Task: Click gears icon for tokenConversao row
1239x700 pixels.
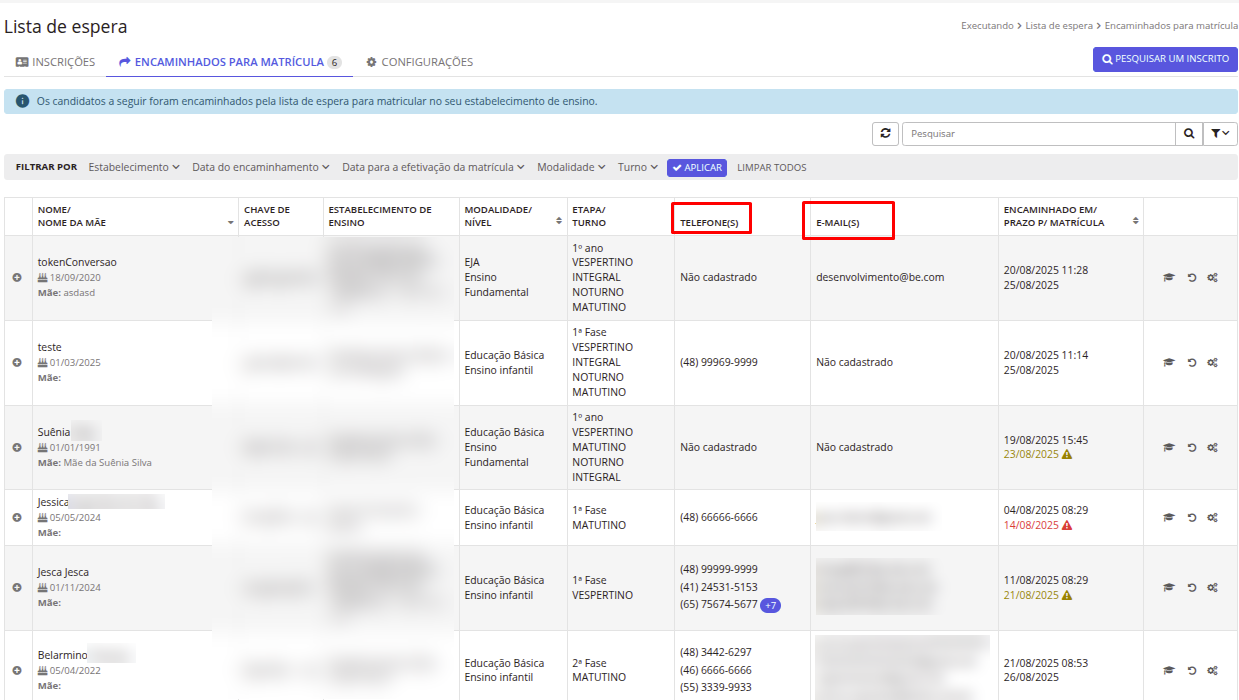Action: [x=1212, y=278]
